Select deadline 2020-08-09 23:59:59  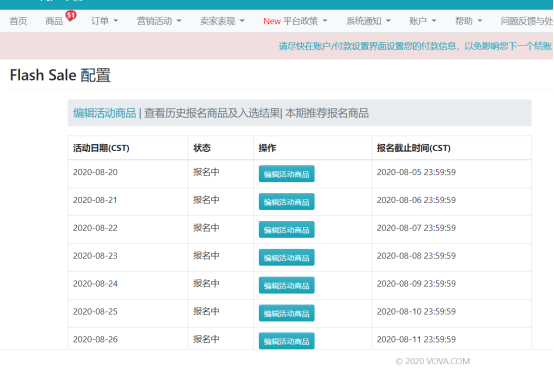pyautogui.click(x=416, y=284)
